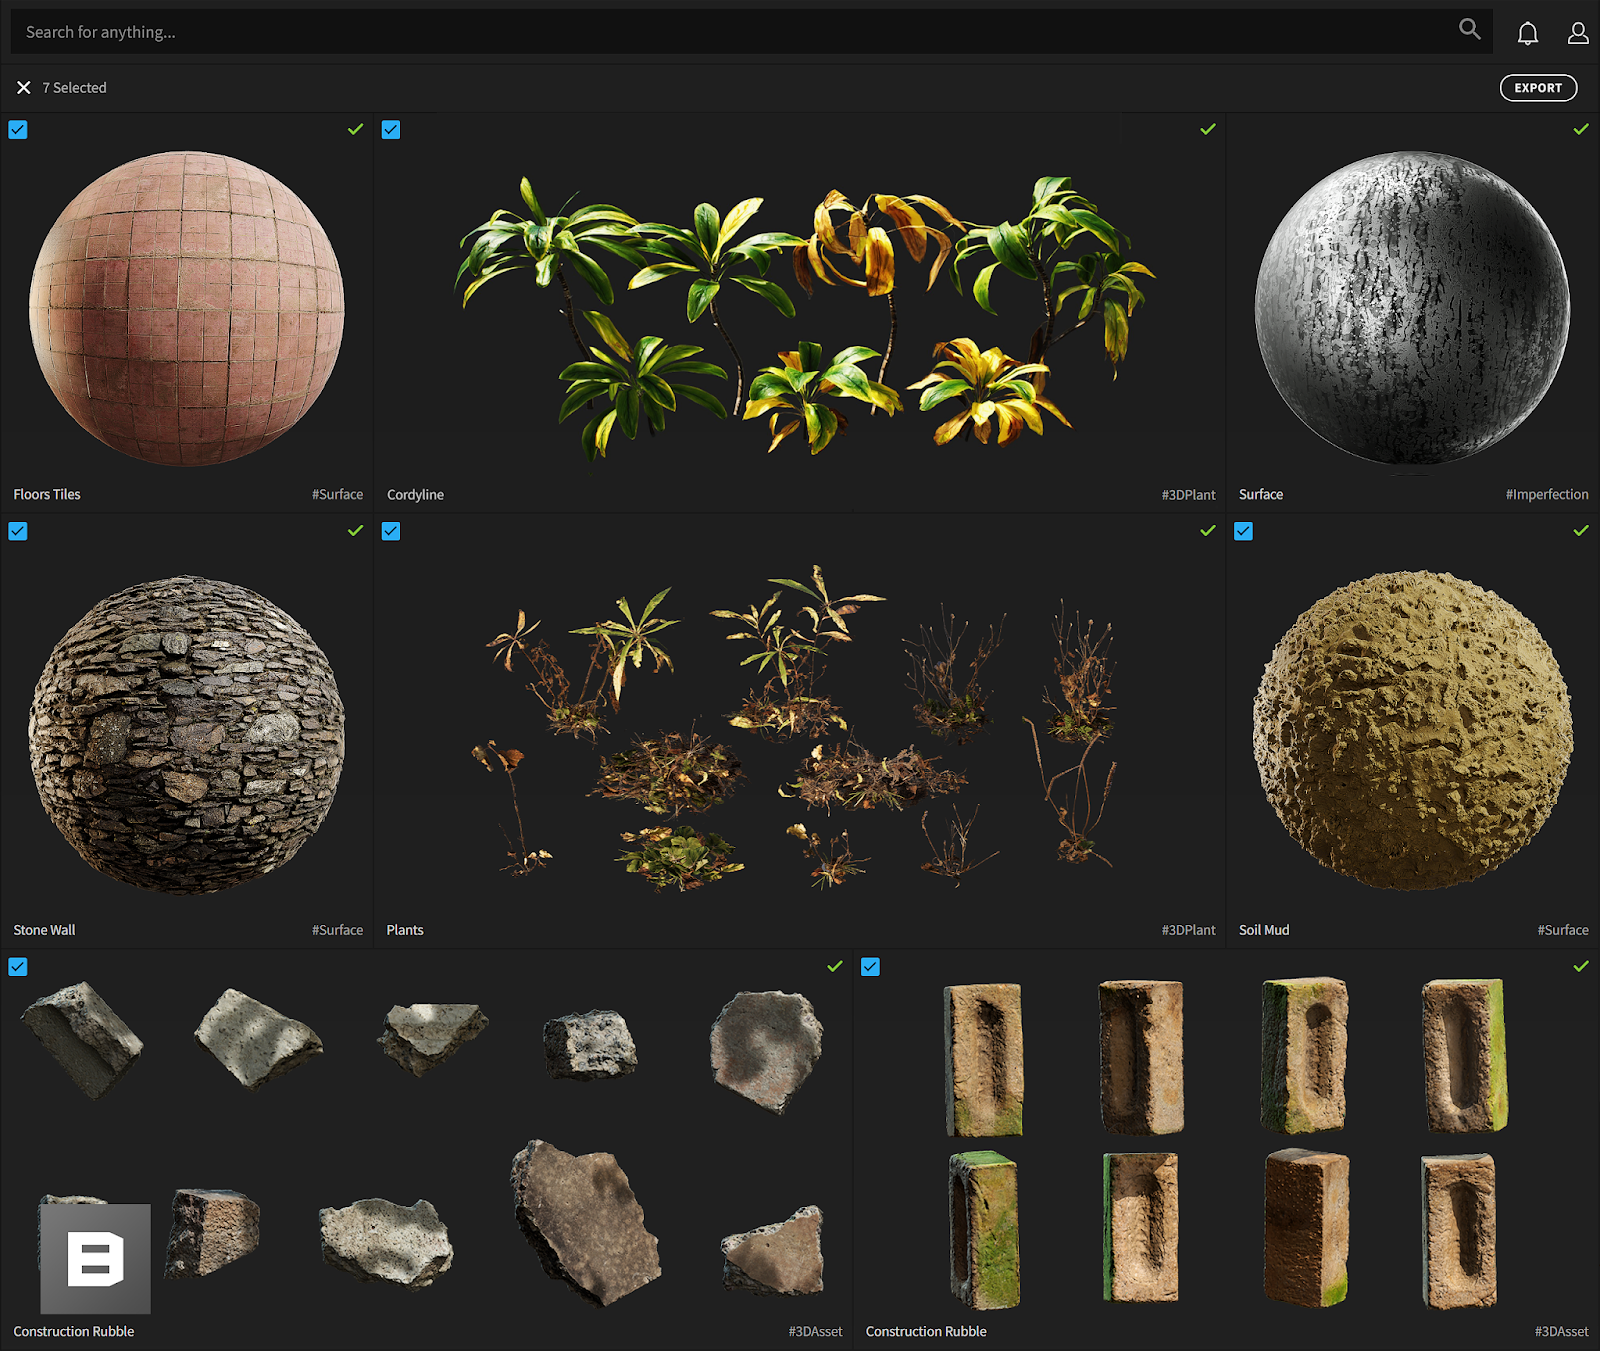
Task: Export the selected assets
Action: point(1538,88)
